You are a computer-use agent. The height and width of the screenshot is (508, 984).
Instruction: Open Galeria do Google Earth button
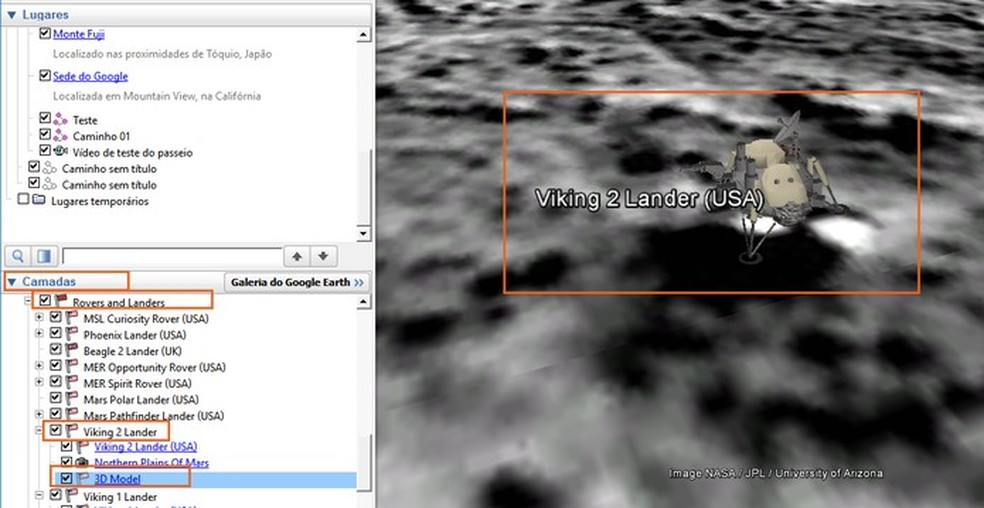pos(297,283)
